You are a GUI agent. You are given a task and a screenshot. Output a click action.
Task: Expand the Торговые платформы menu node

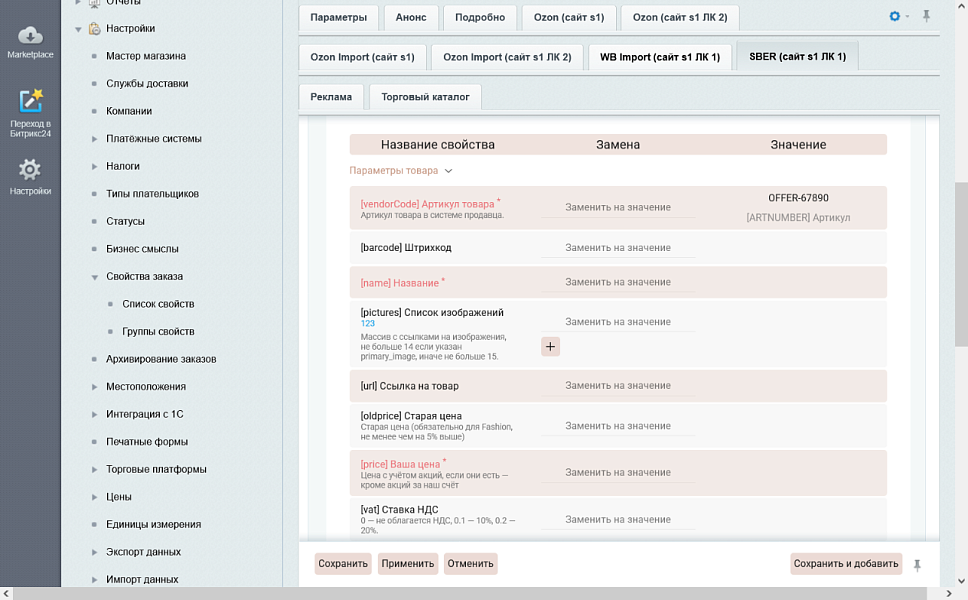94,469
